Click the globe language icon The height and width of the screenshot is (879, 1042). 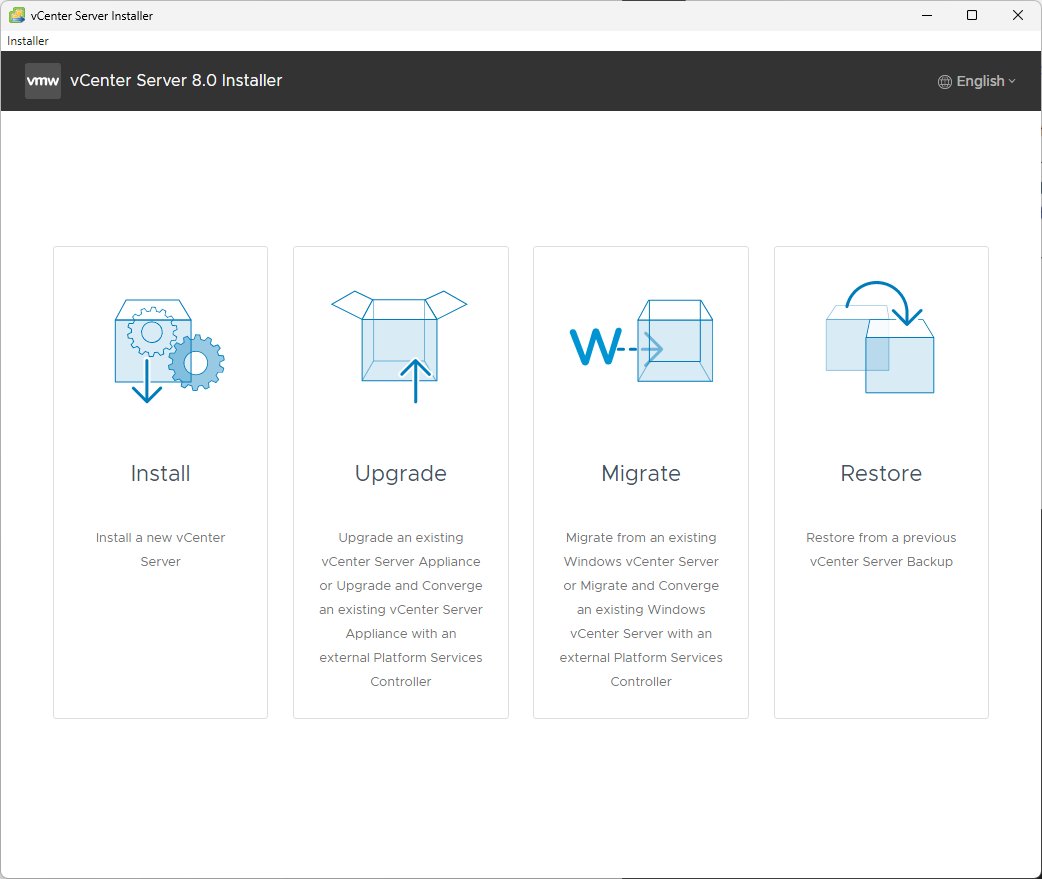click(944, 82)
